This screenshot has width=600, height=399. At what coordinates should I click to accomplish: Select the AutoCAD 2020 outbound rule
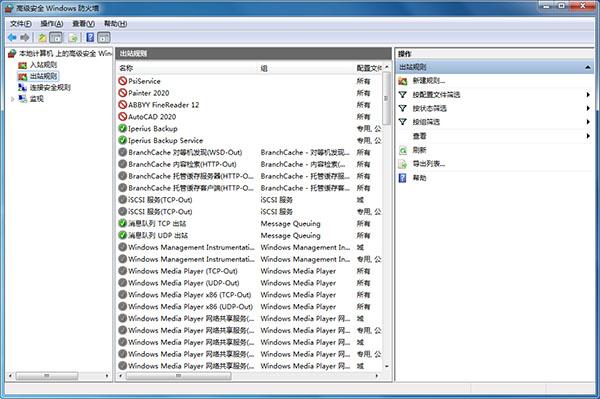tap(249, 117)
